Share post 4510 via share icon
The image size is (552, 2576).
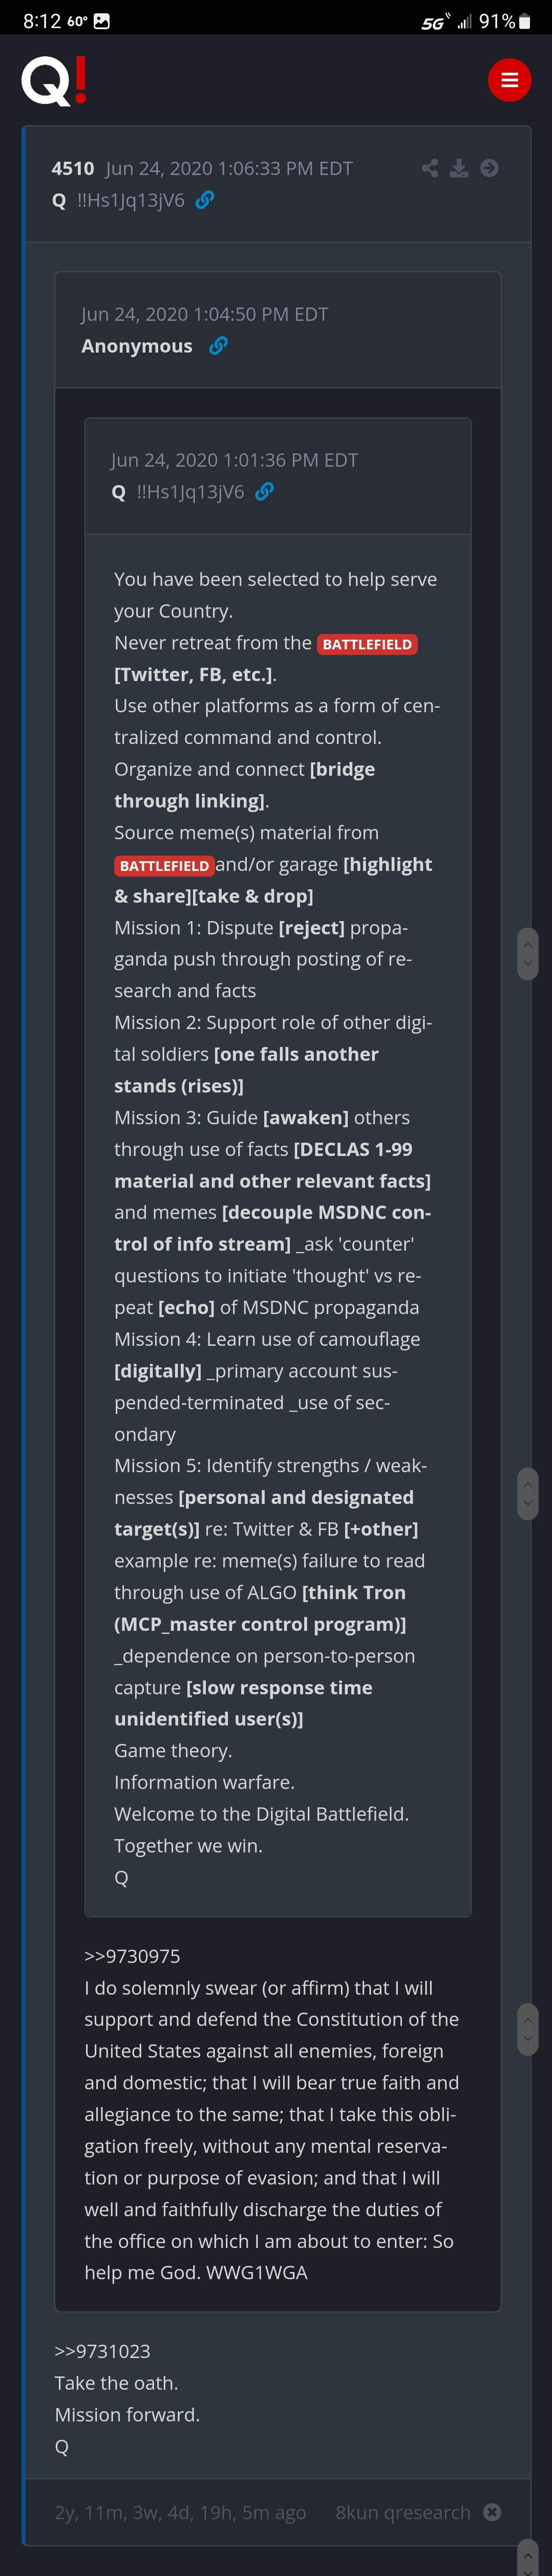coord(430,168)
